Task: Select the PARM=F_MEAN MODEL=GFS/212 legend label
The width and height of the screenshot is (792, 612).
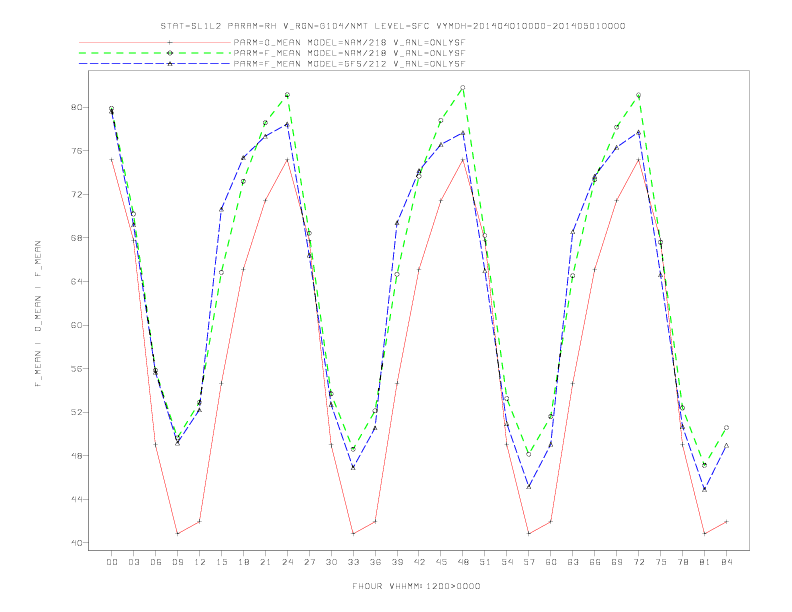Action: (349, 64)
